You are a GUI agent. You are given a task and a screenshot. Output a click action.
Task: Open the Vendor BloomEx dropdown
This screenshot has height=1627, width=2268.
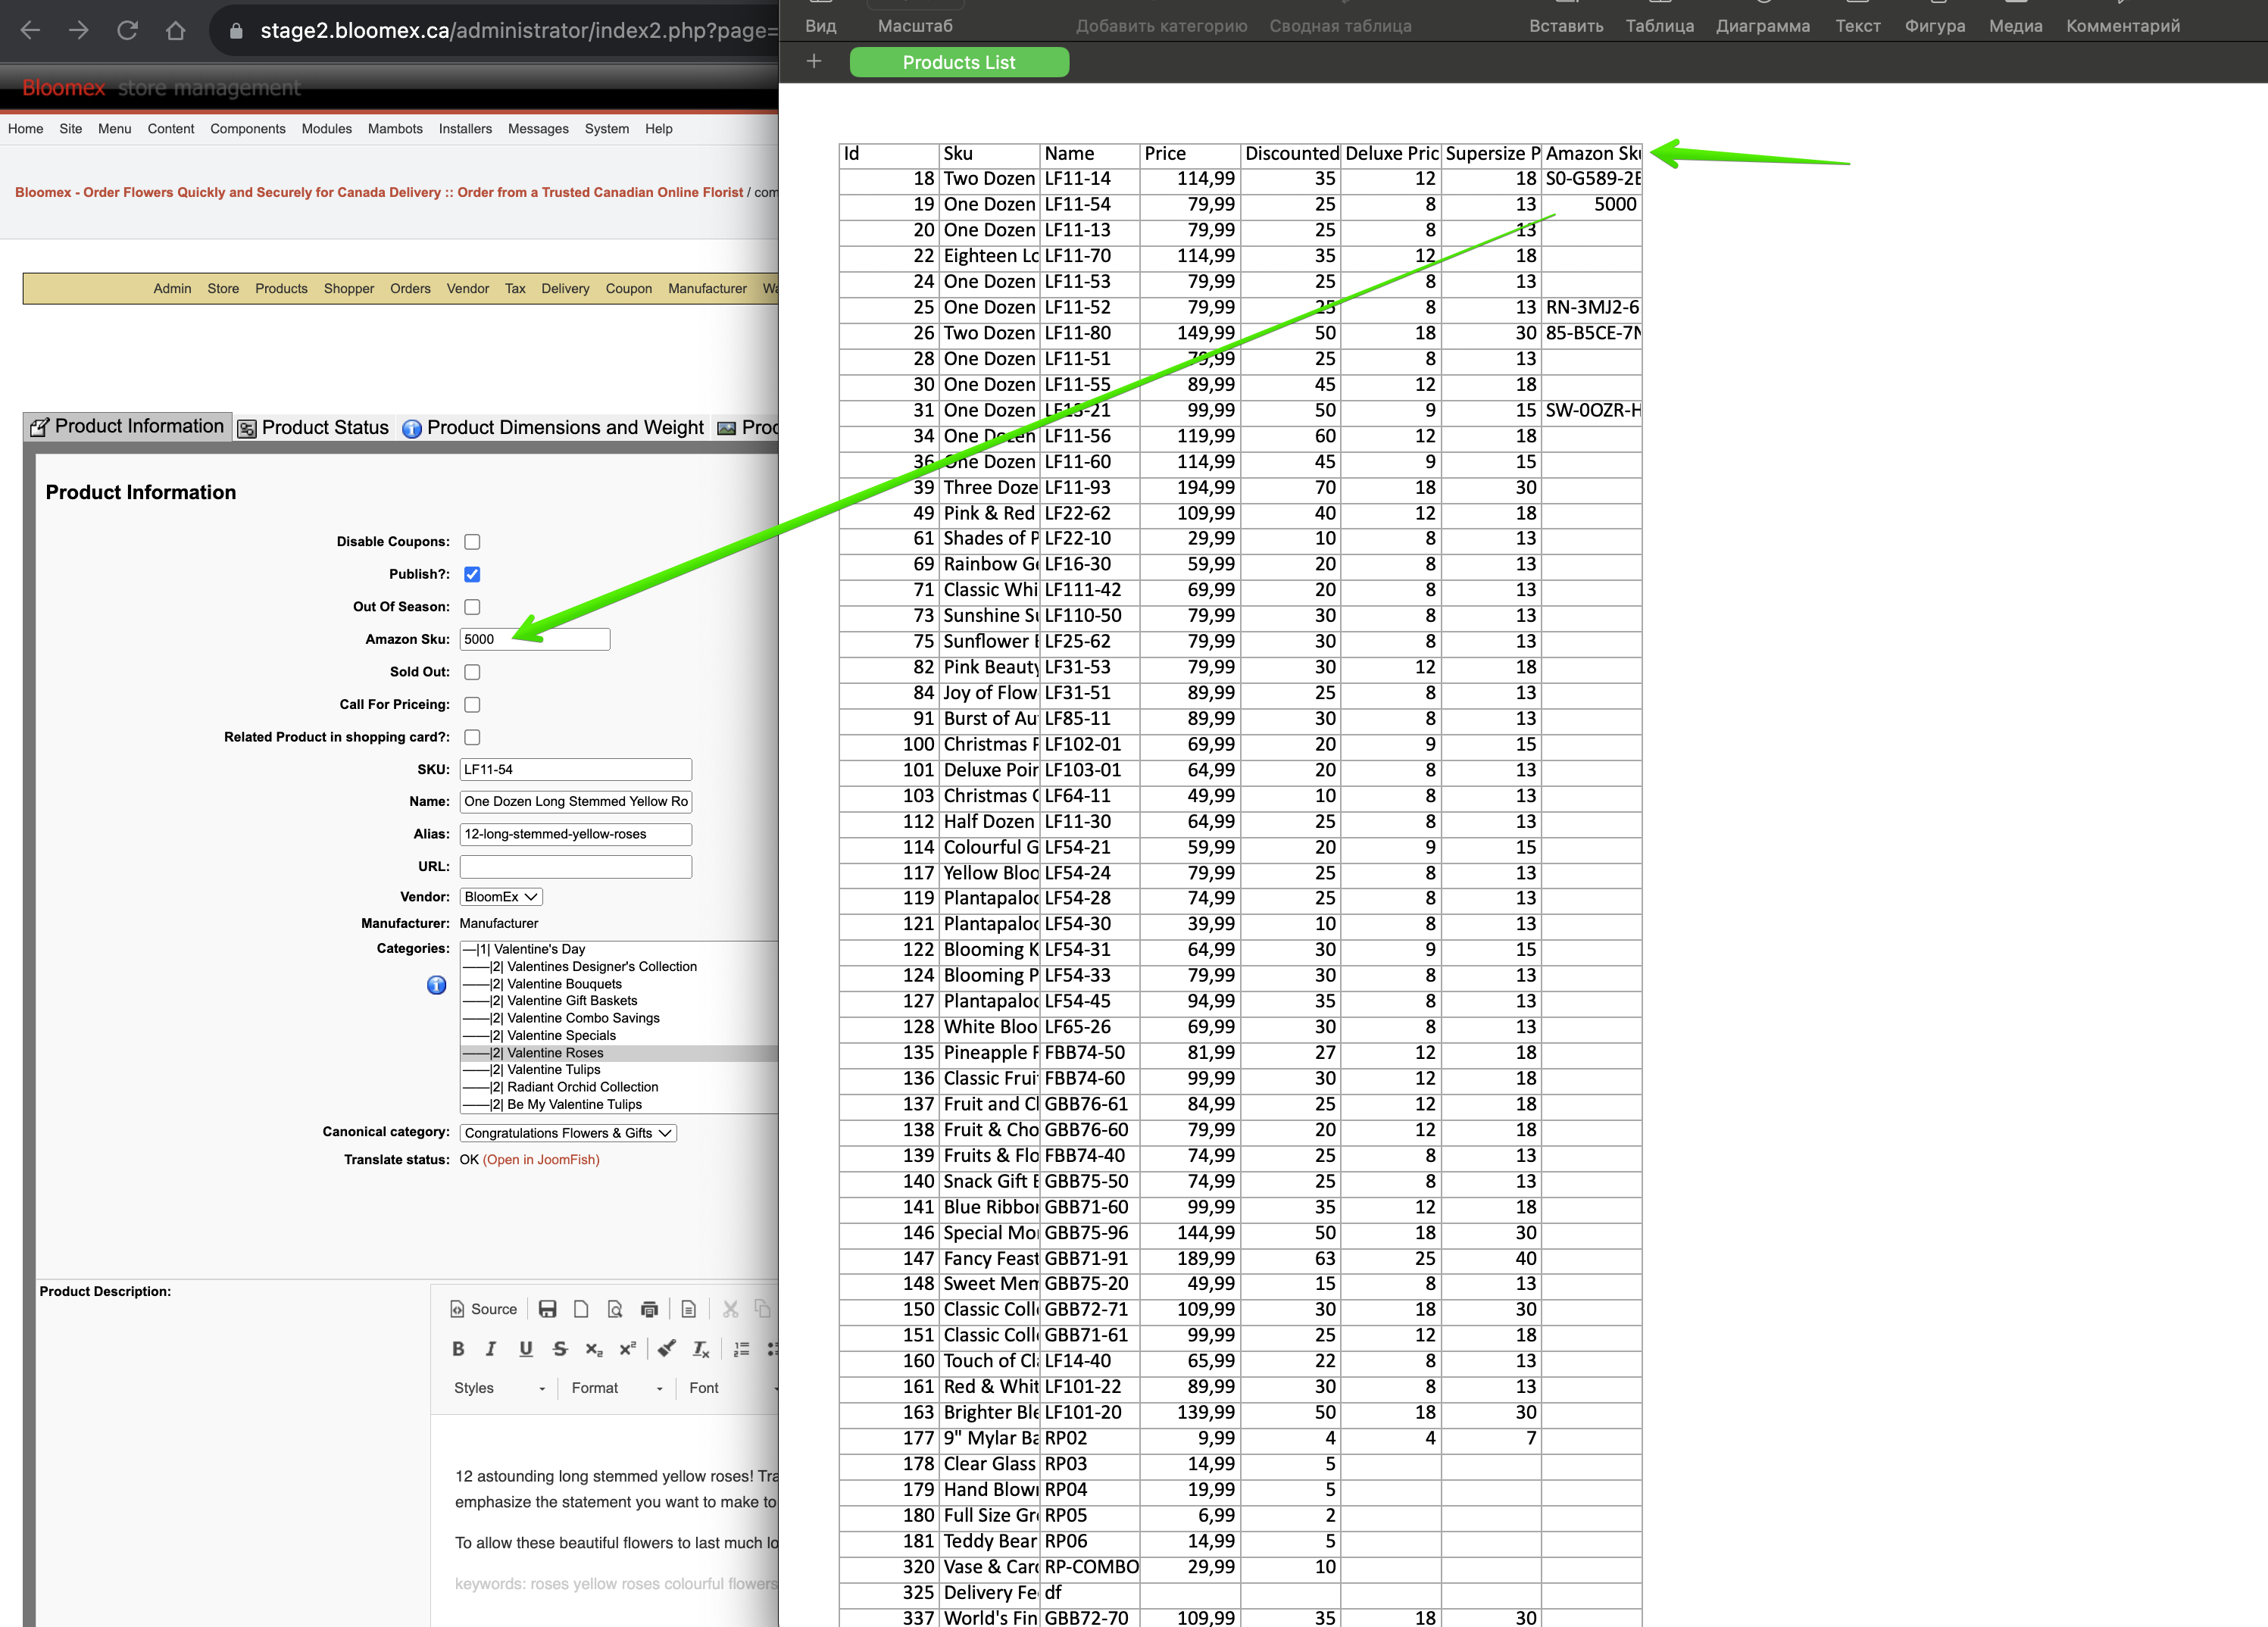click(501, 897)
